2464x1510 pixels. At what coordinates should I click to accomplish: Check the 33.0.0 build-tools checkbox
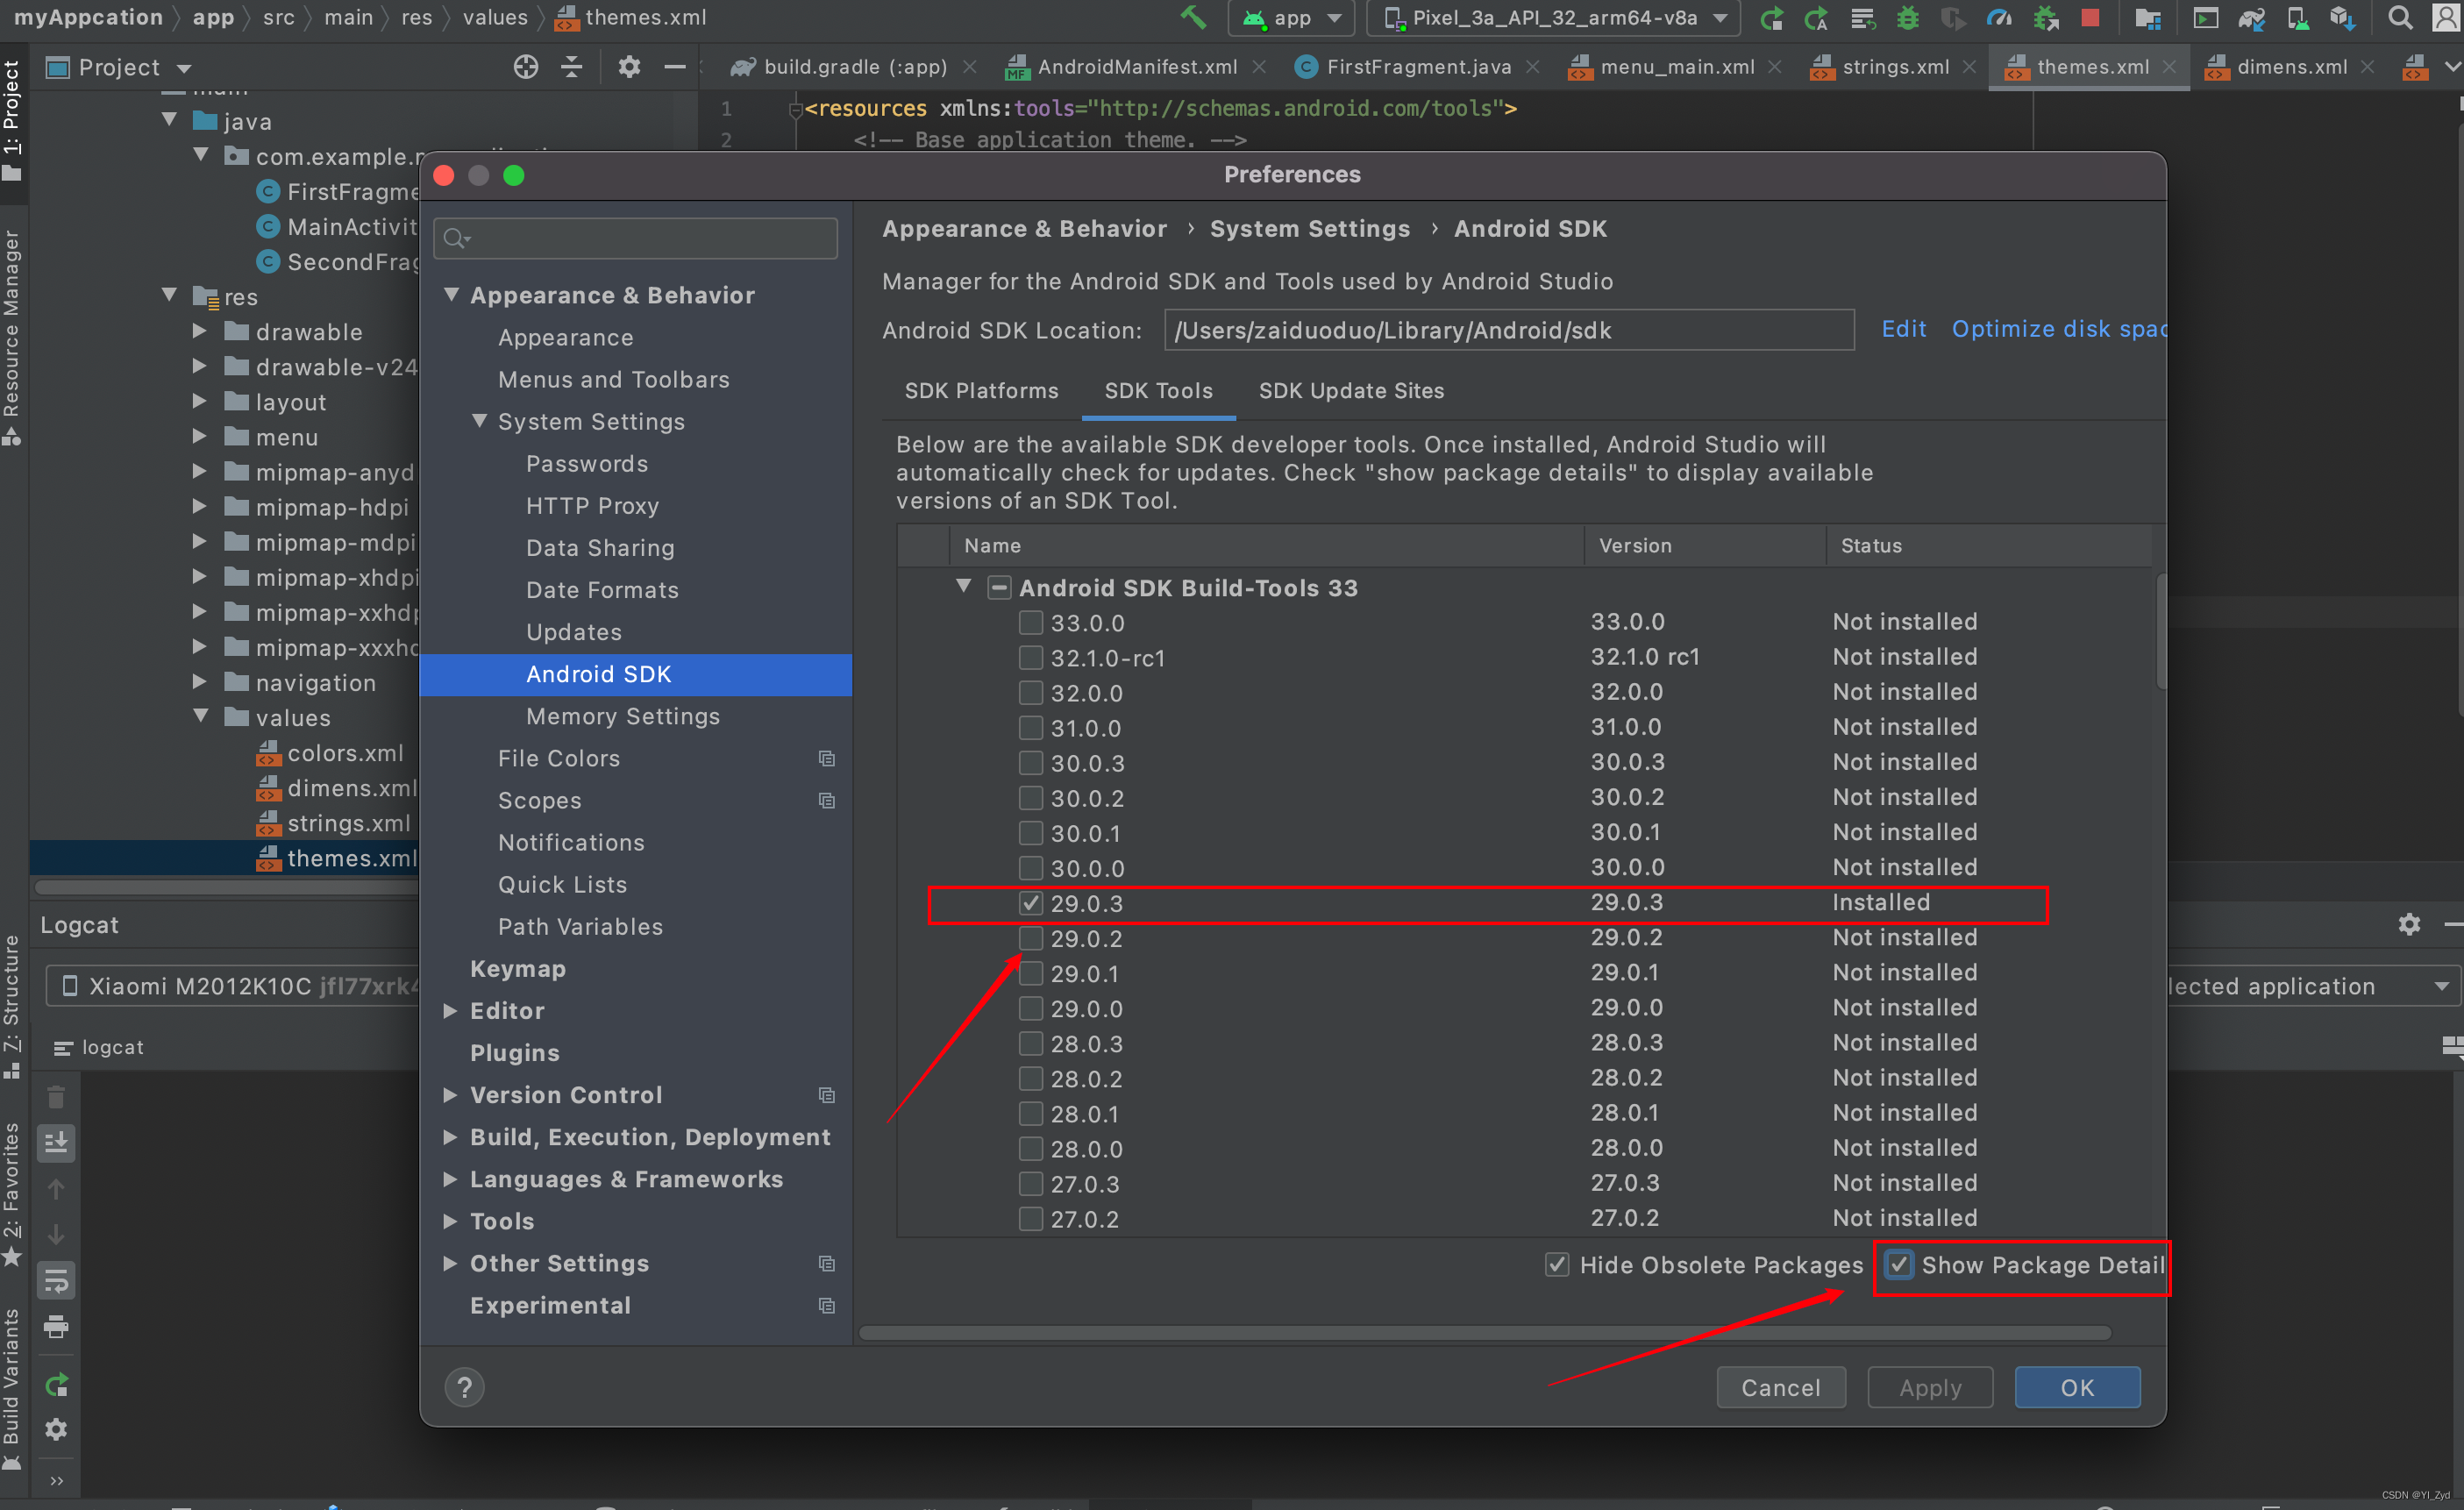(x=1030, y=622)
